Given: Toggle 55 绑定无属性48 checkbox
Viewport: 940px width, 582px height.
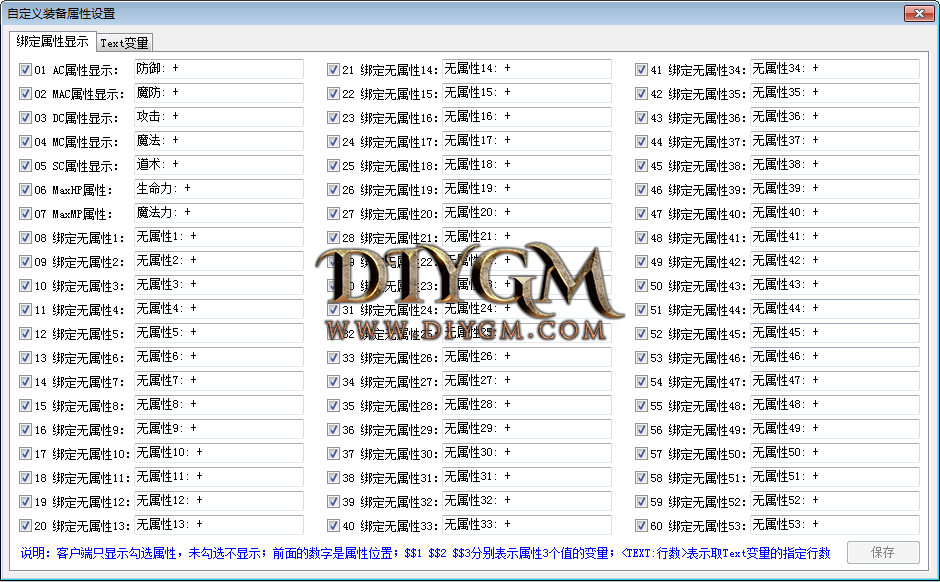Looking at the screenshot, I should tap(641, 406).
